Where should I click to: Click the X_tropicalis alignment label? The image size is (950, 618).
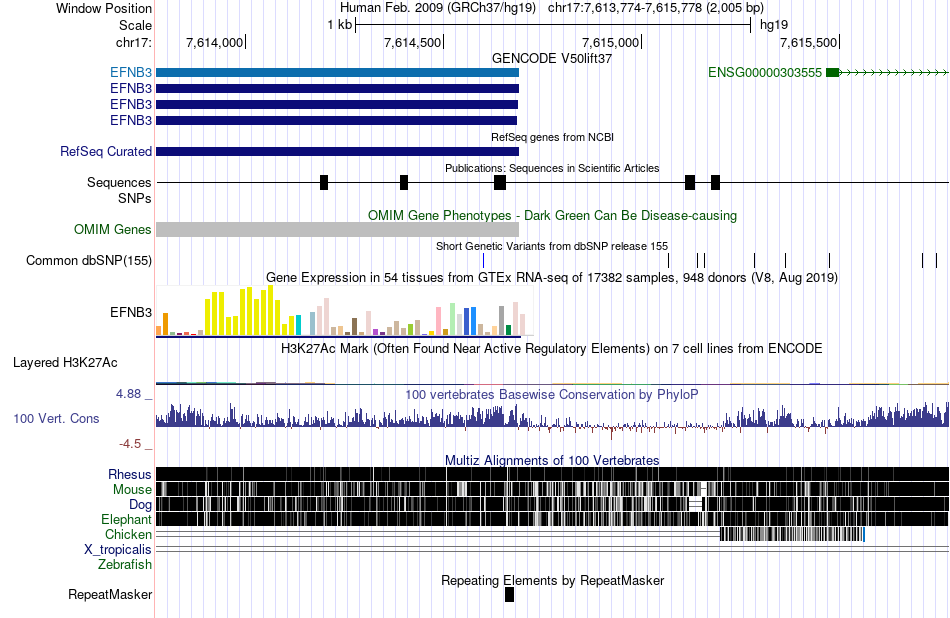pyautogui.click(x=118, y=550)
